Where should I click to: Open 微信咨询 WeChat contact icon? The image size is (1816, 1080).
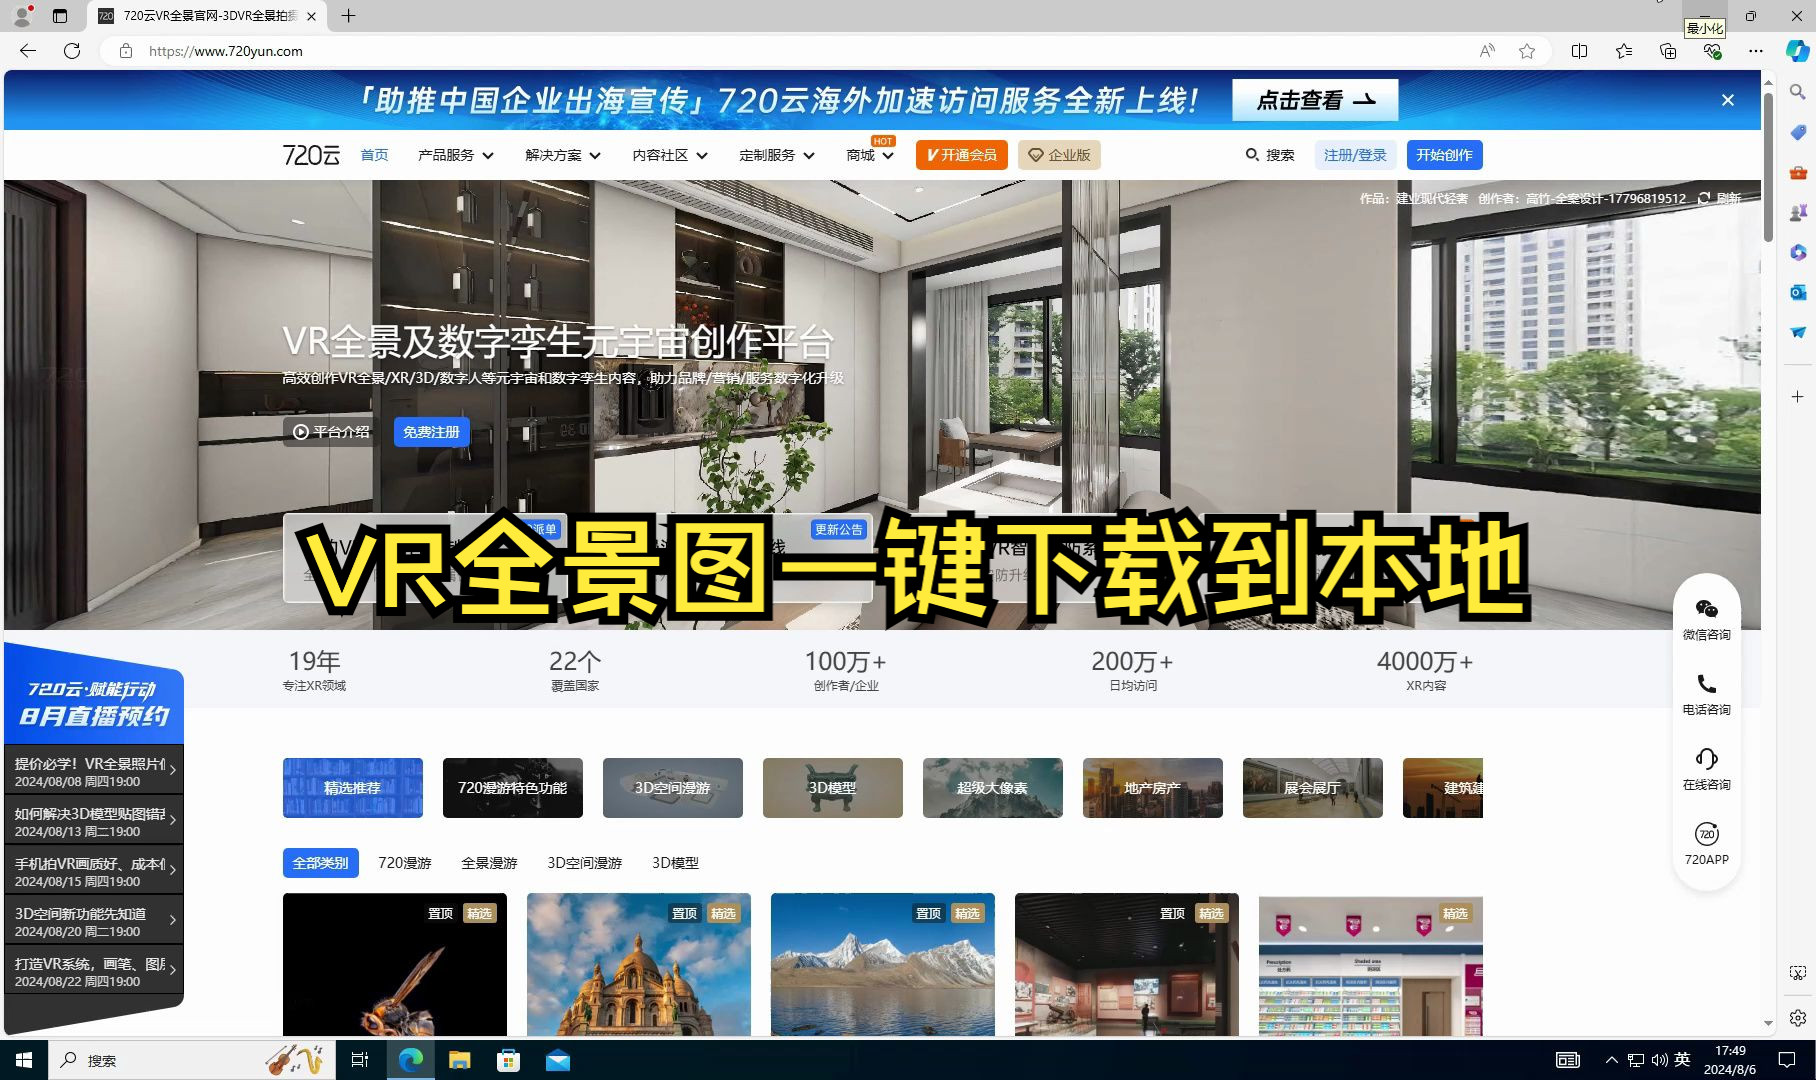(1706, 619)
